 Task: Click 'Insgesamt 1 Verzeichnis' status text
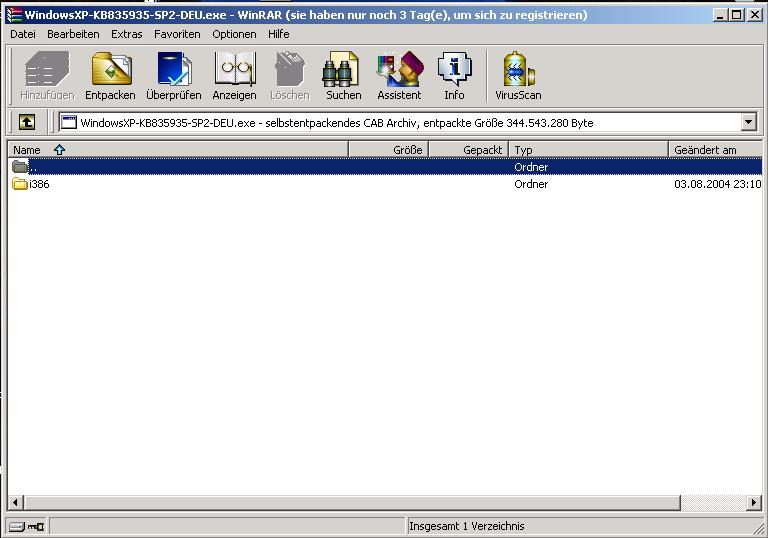(467, 526)
